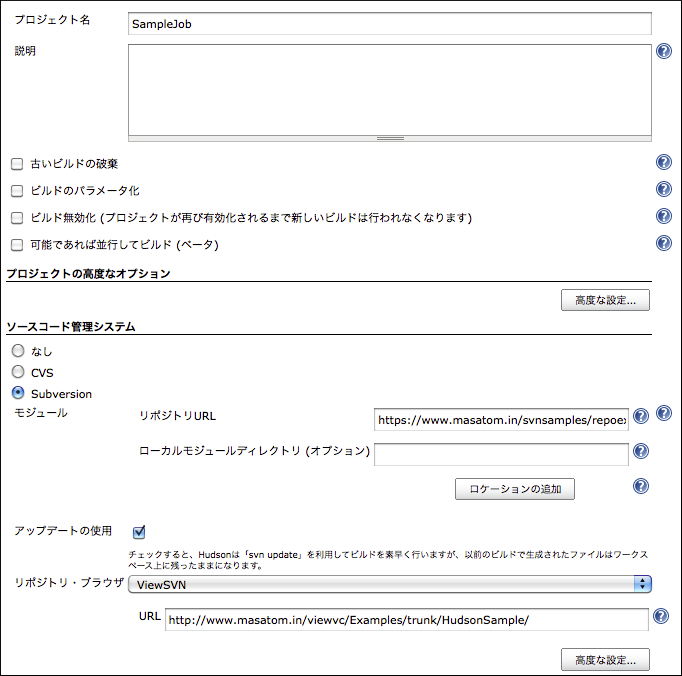The height and width of the screenshot is (676, 682).
Task: Open the リポジトリ・ブラウザ ViewSVN dropdown
Action: (x=391, y=584)
